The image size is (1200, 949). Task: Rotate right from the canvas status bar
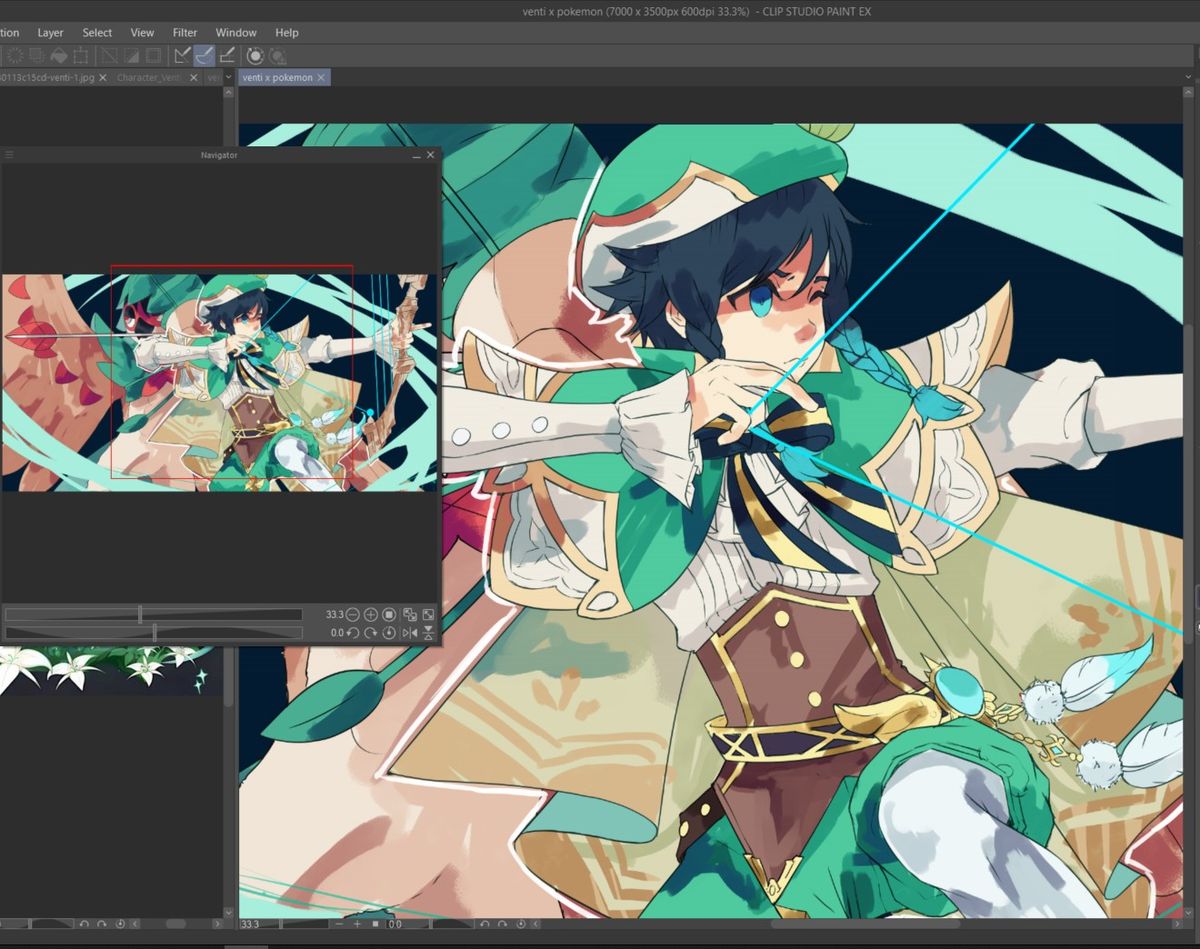[502, 924]
